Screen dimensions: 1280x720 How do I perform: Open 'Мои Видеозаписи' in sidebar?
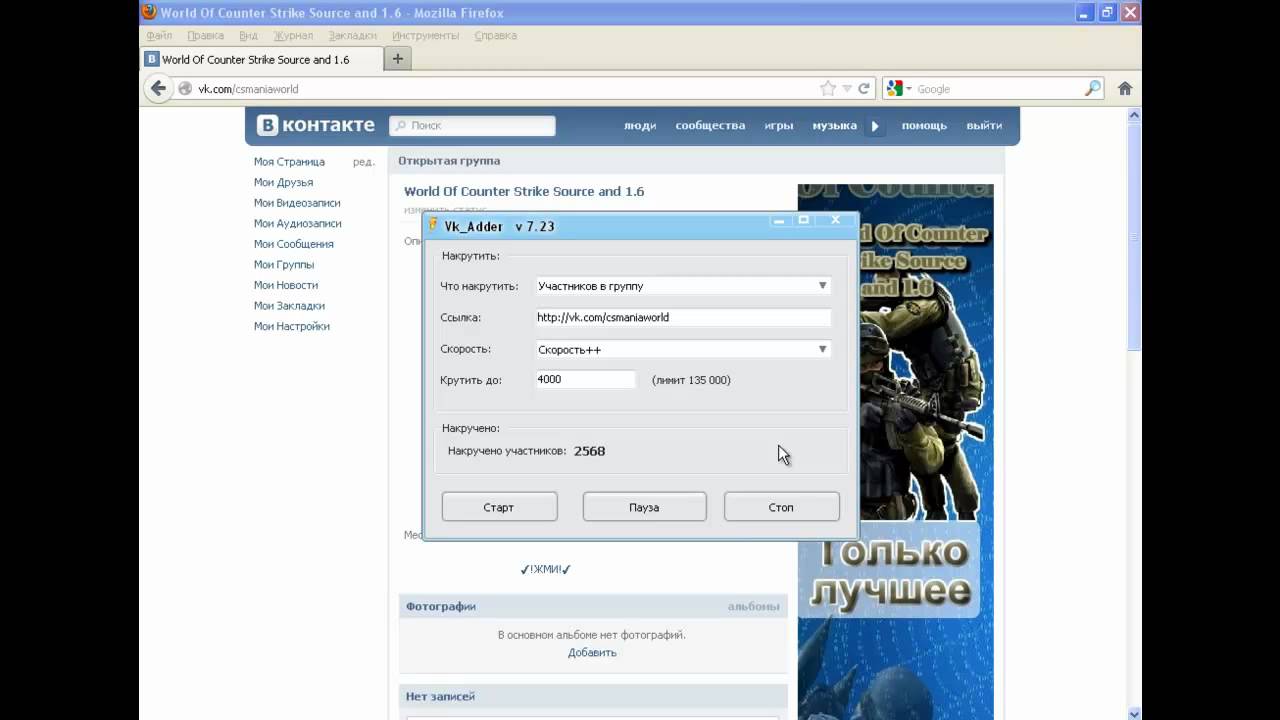coord(297,203)
